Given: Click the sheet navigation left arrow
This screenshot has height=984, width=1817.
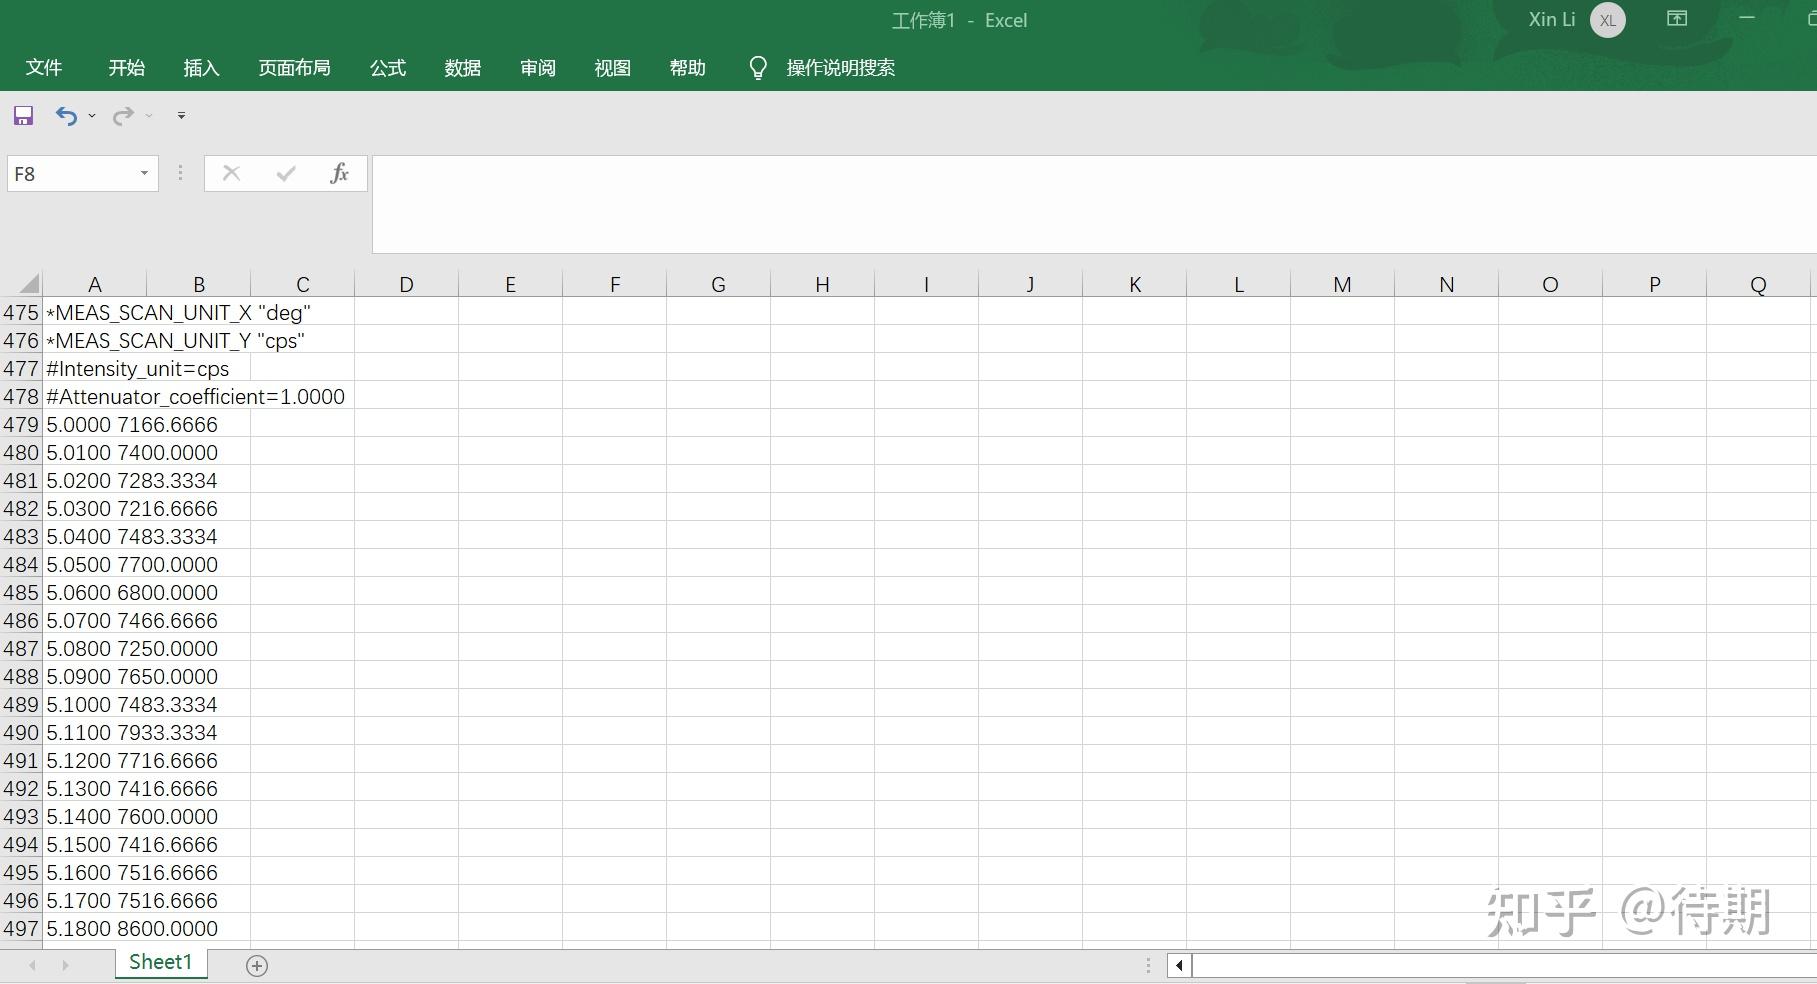Looking at the screenshot, I should click(32, 963).
